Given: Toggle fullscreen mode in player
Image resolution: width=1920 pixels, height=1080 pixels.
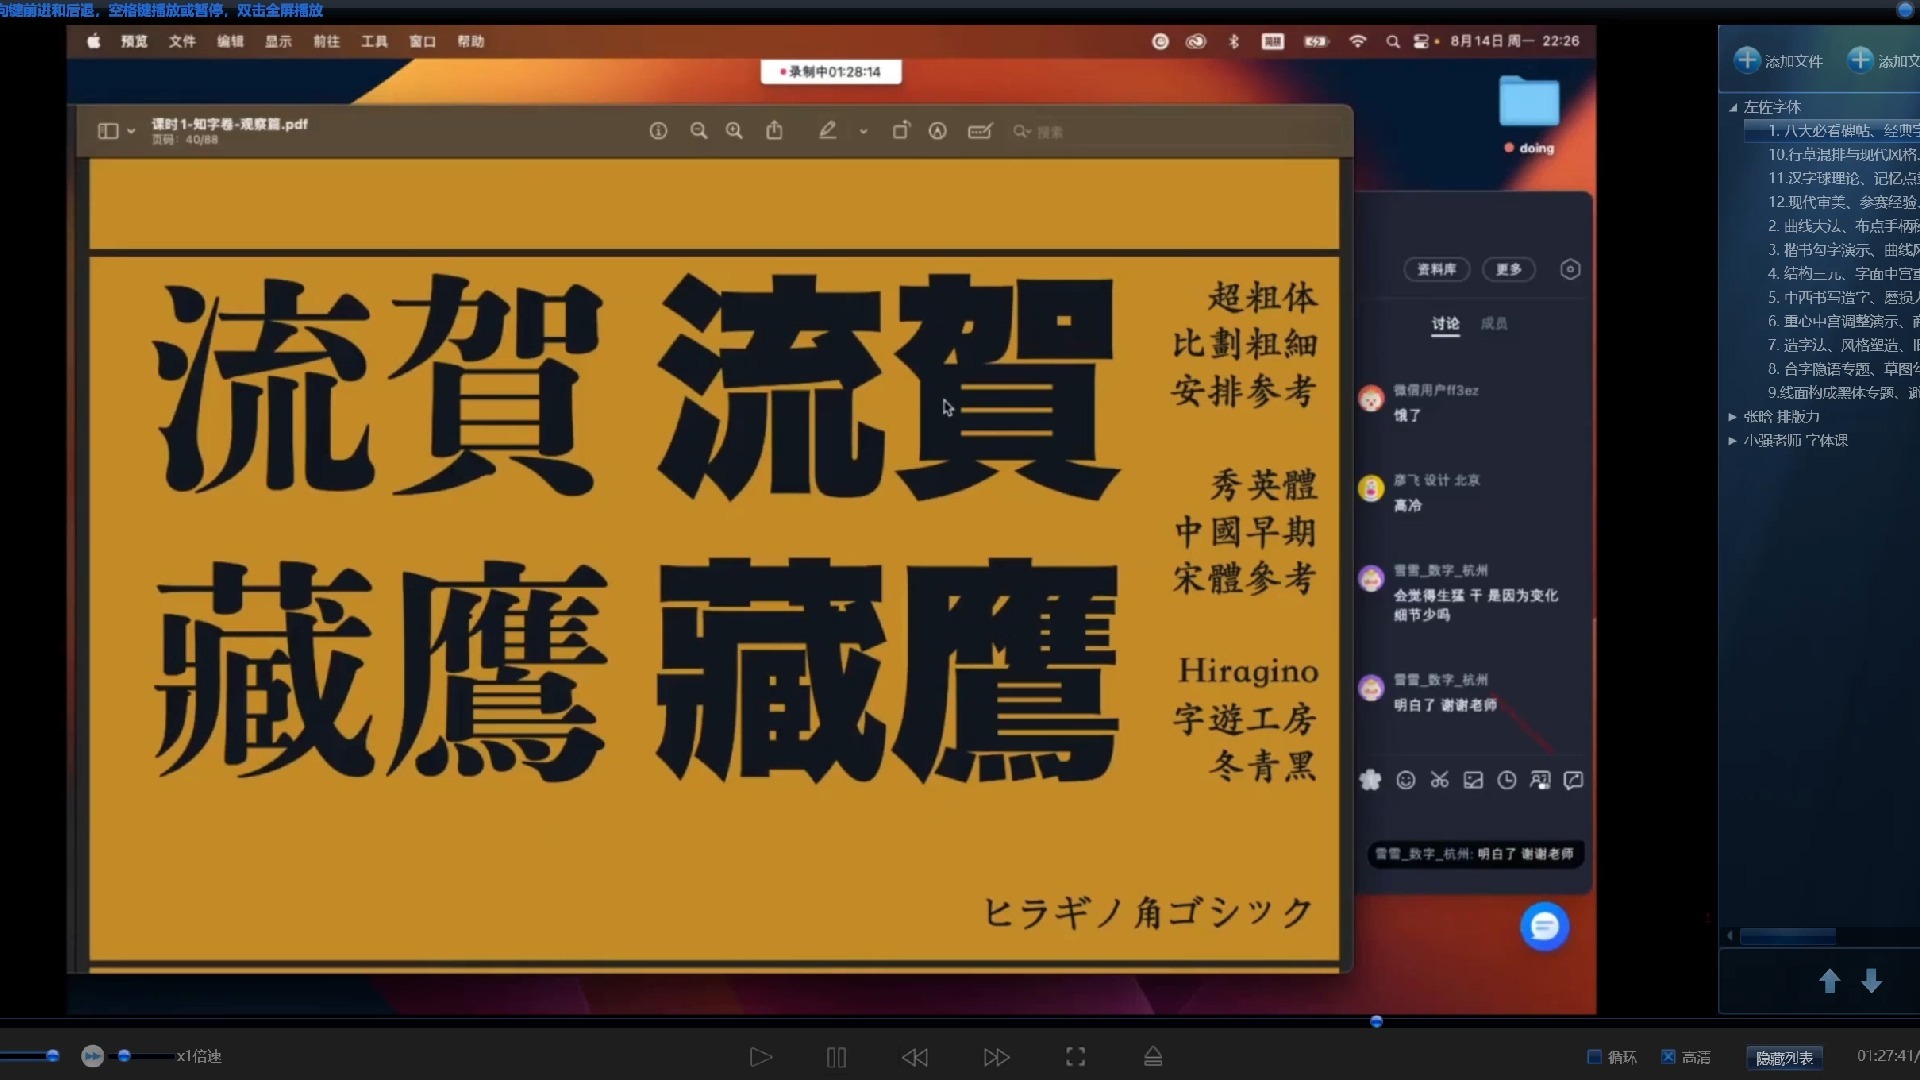Looking at the screenshot, I should coord(1075,1057).
